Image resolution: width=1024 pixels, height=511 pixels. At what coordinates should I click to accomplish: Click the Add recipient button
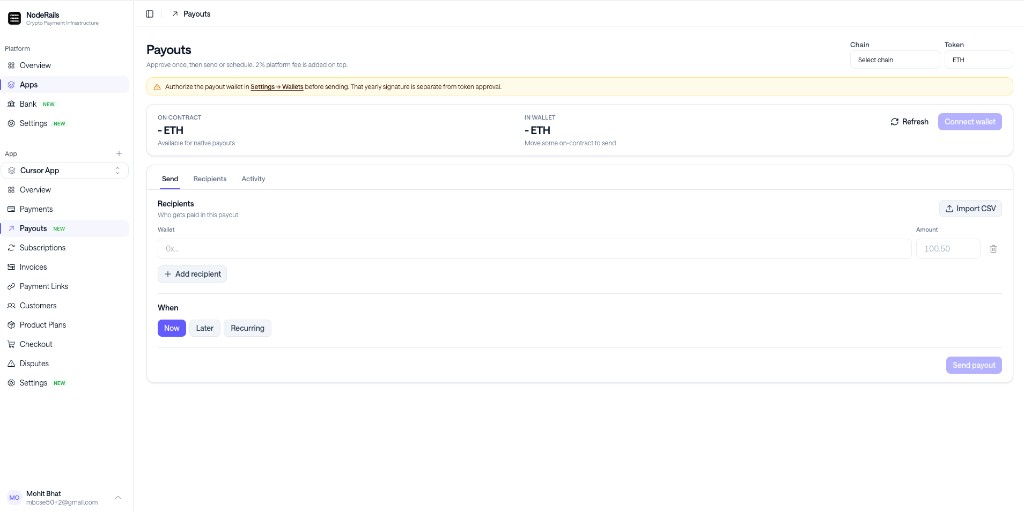pyautogui.click(x=192, y=274)
